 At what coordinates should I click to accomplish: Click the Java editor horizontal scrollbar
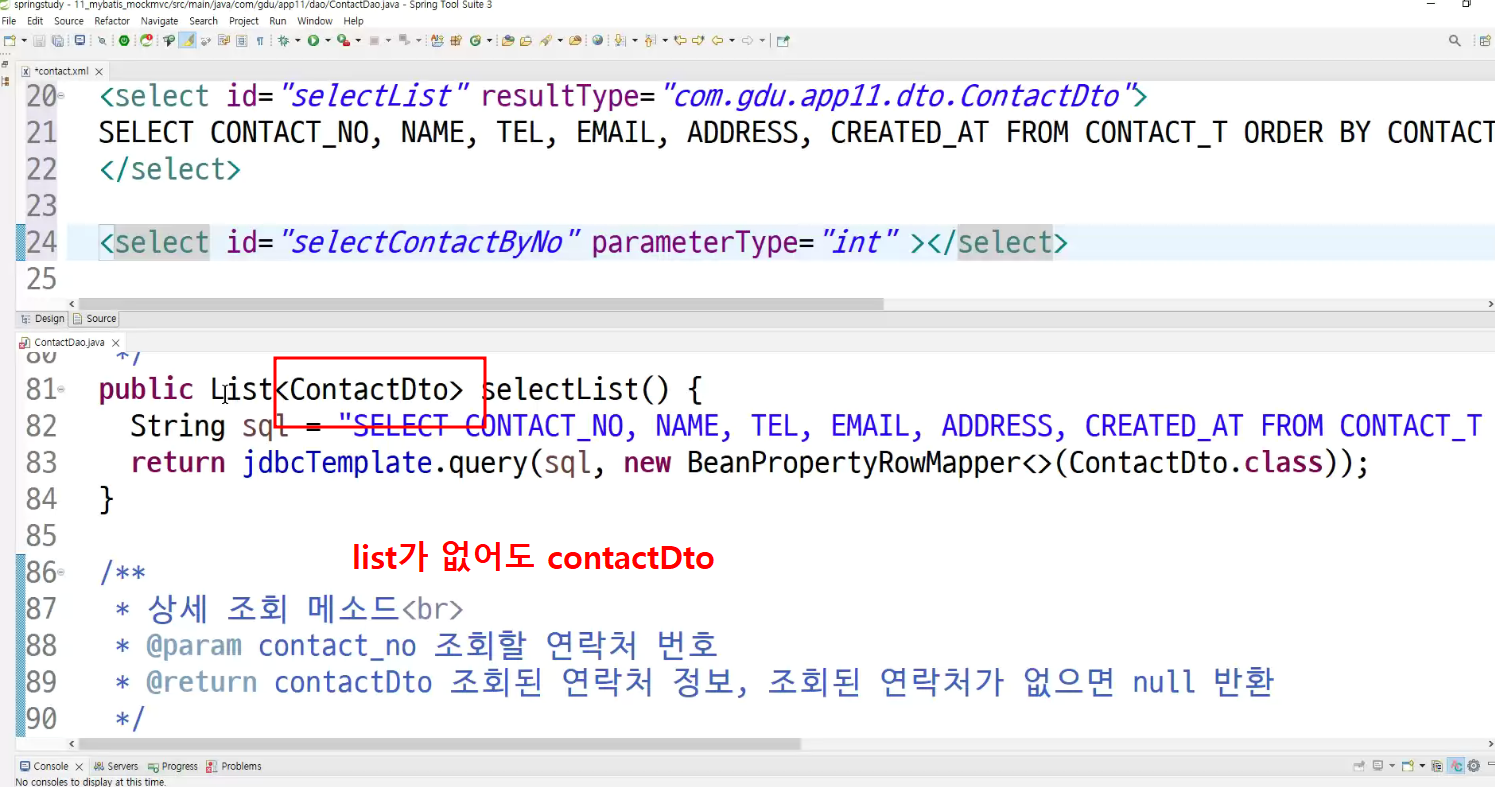439,744
